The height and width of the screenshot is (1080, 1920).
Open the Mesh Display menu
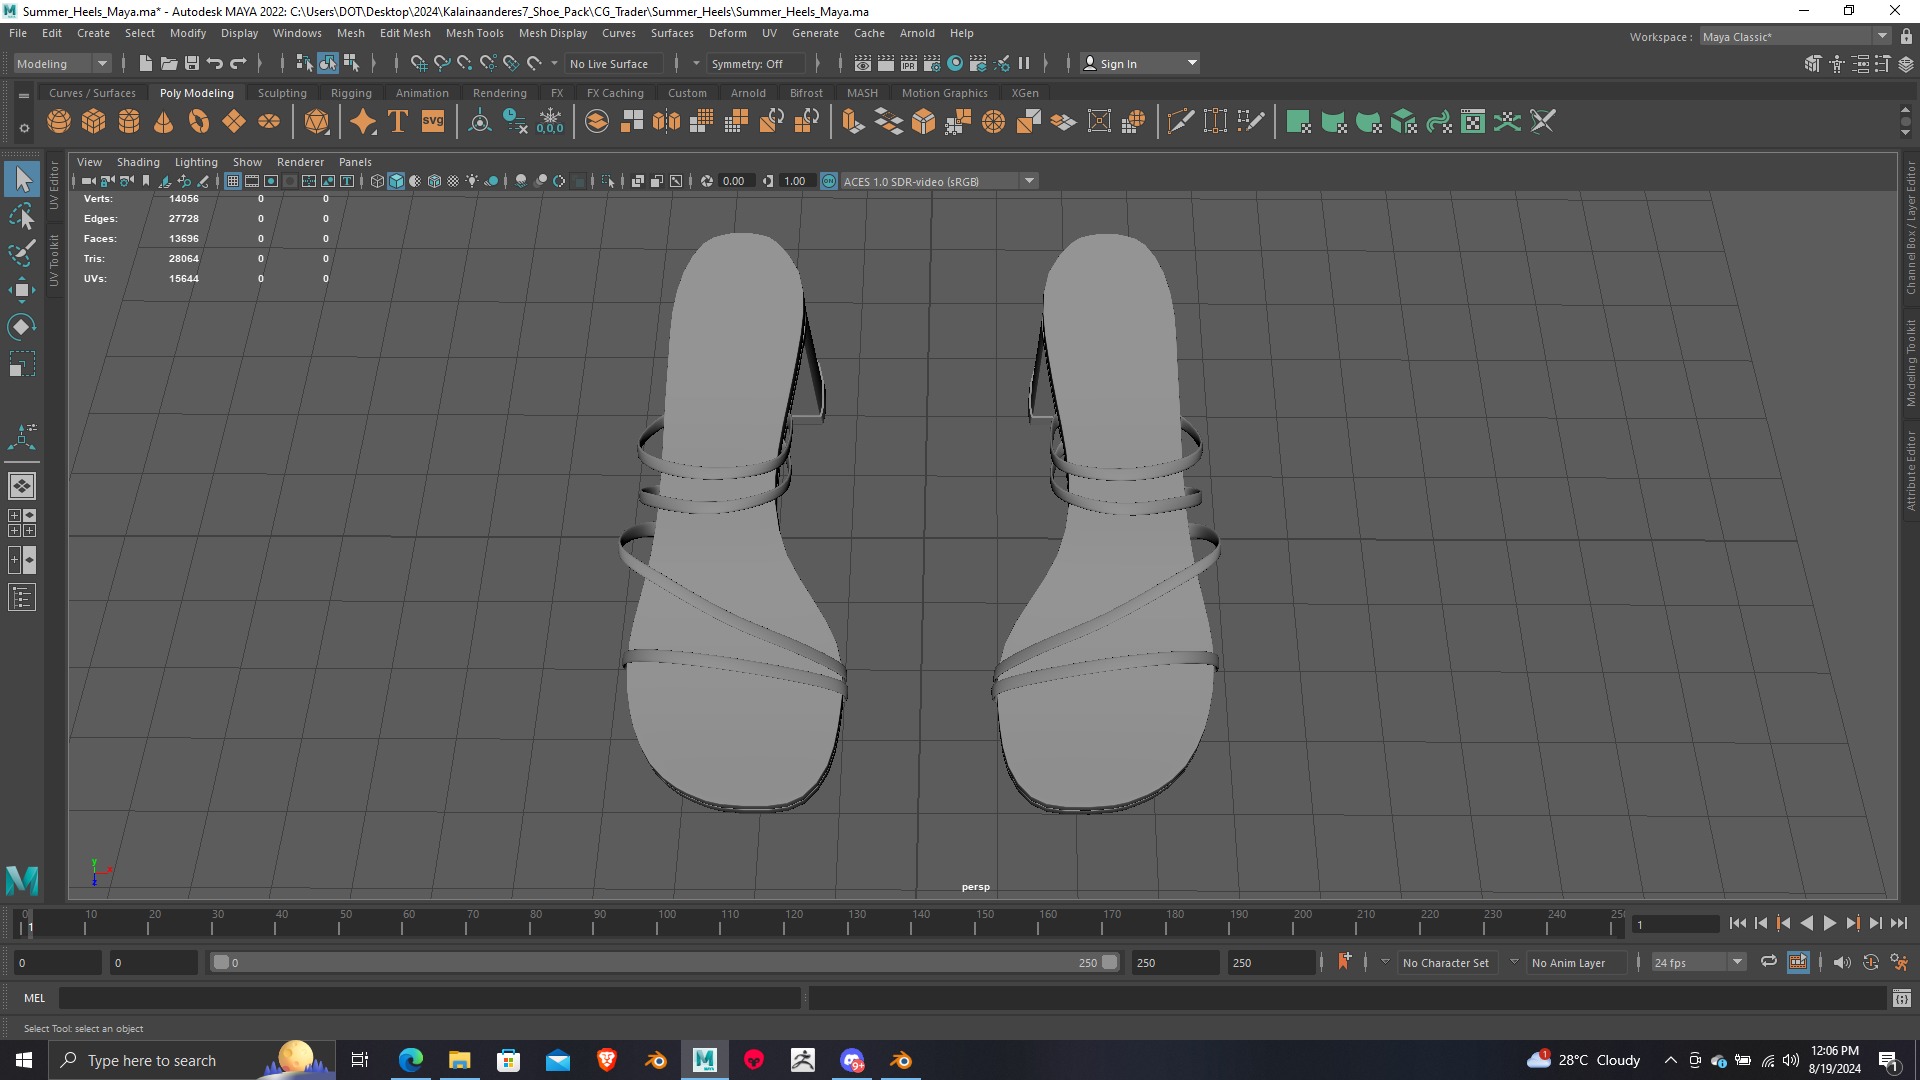click(553, 33)
